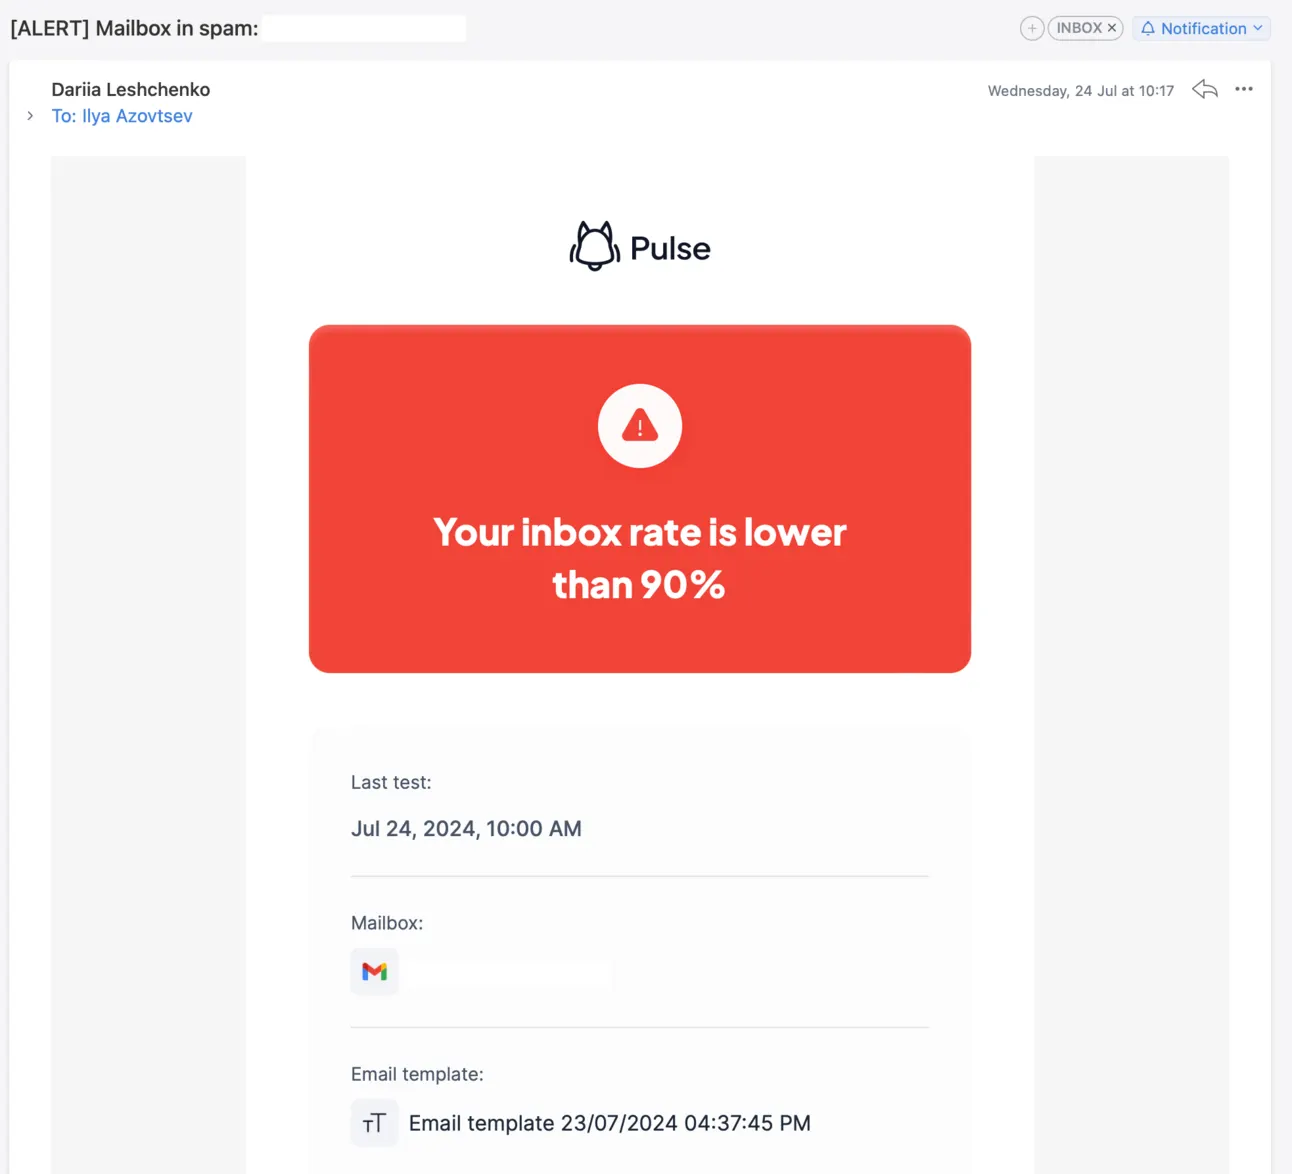Click the value 'Jul 24, 2024, 10:00 AM'
This screenshot has height=1174, width=1292.
coord(466,829)
